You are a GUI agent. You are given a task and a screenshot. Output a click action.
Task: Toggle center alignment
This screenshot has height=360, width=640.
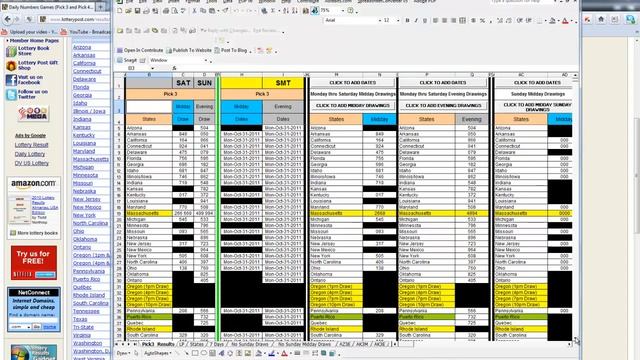444,20
